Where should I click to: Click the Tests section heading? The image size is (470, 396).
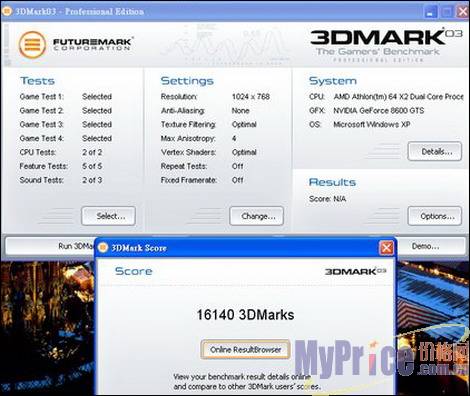(x=37, y=81)
